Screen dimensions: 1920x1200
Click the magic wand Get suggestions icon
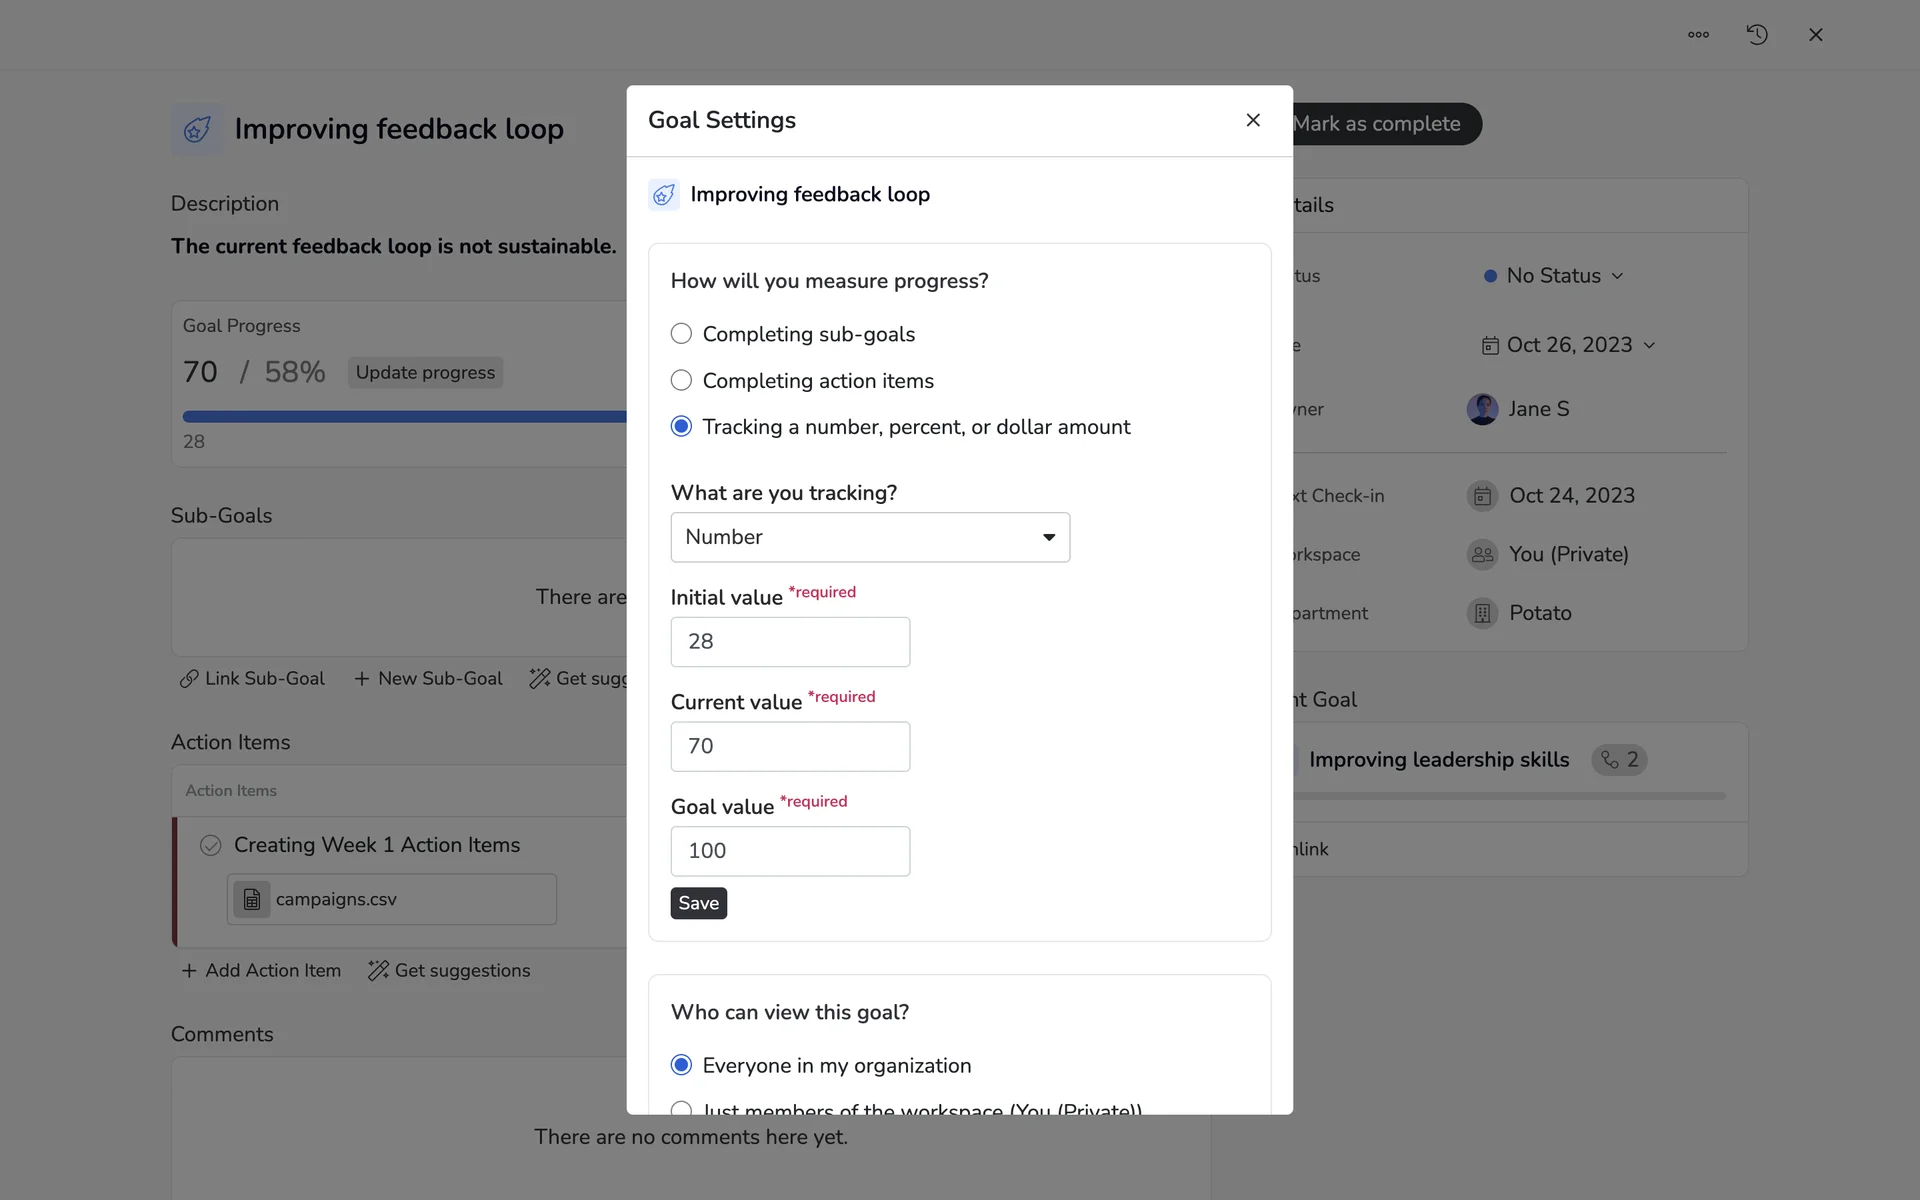(x=378, y=970)
